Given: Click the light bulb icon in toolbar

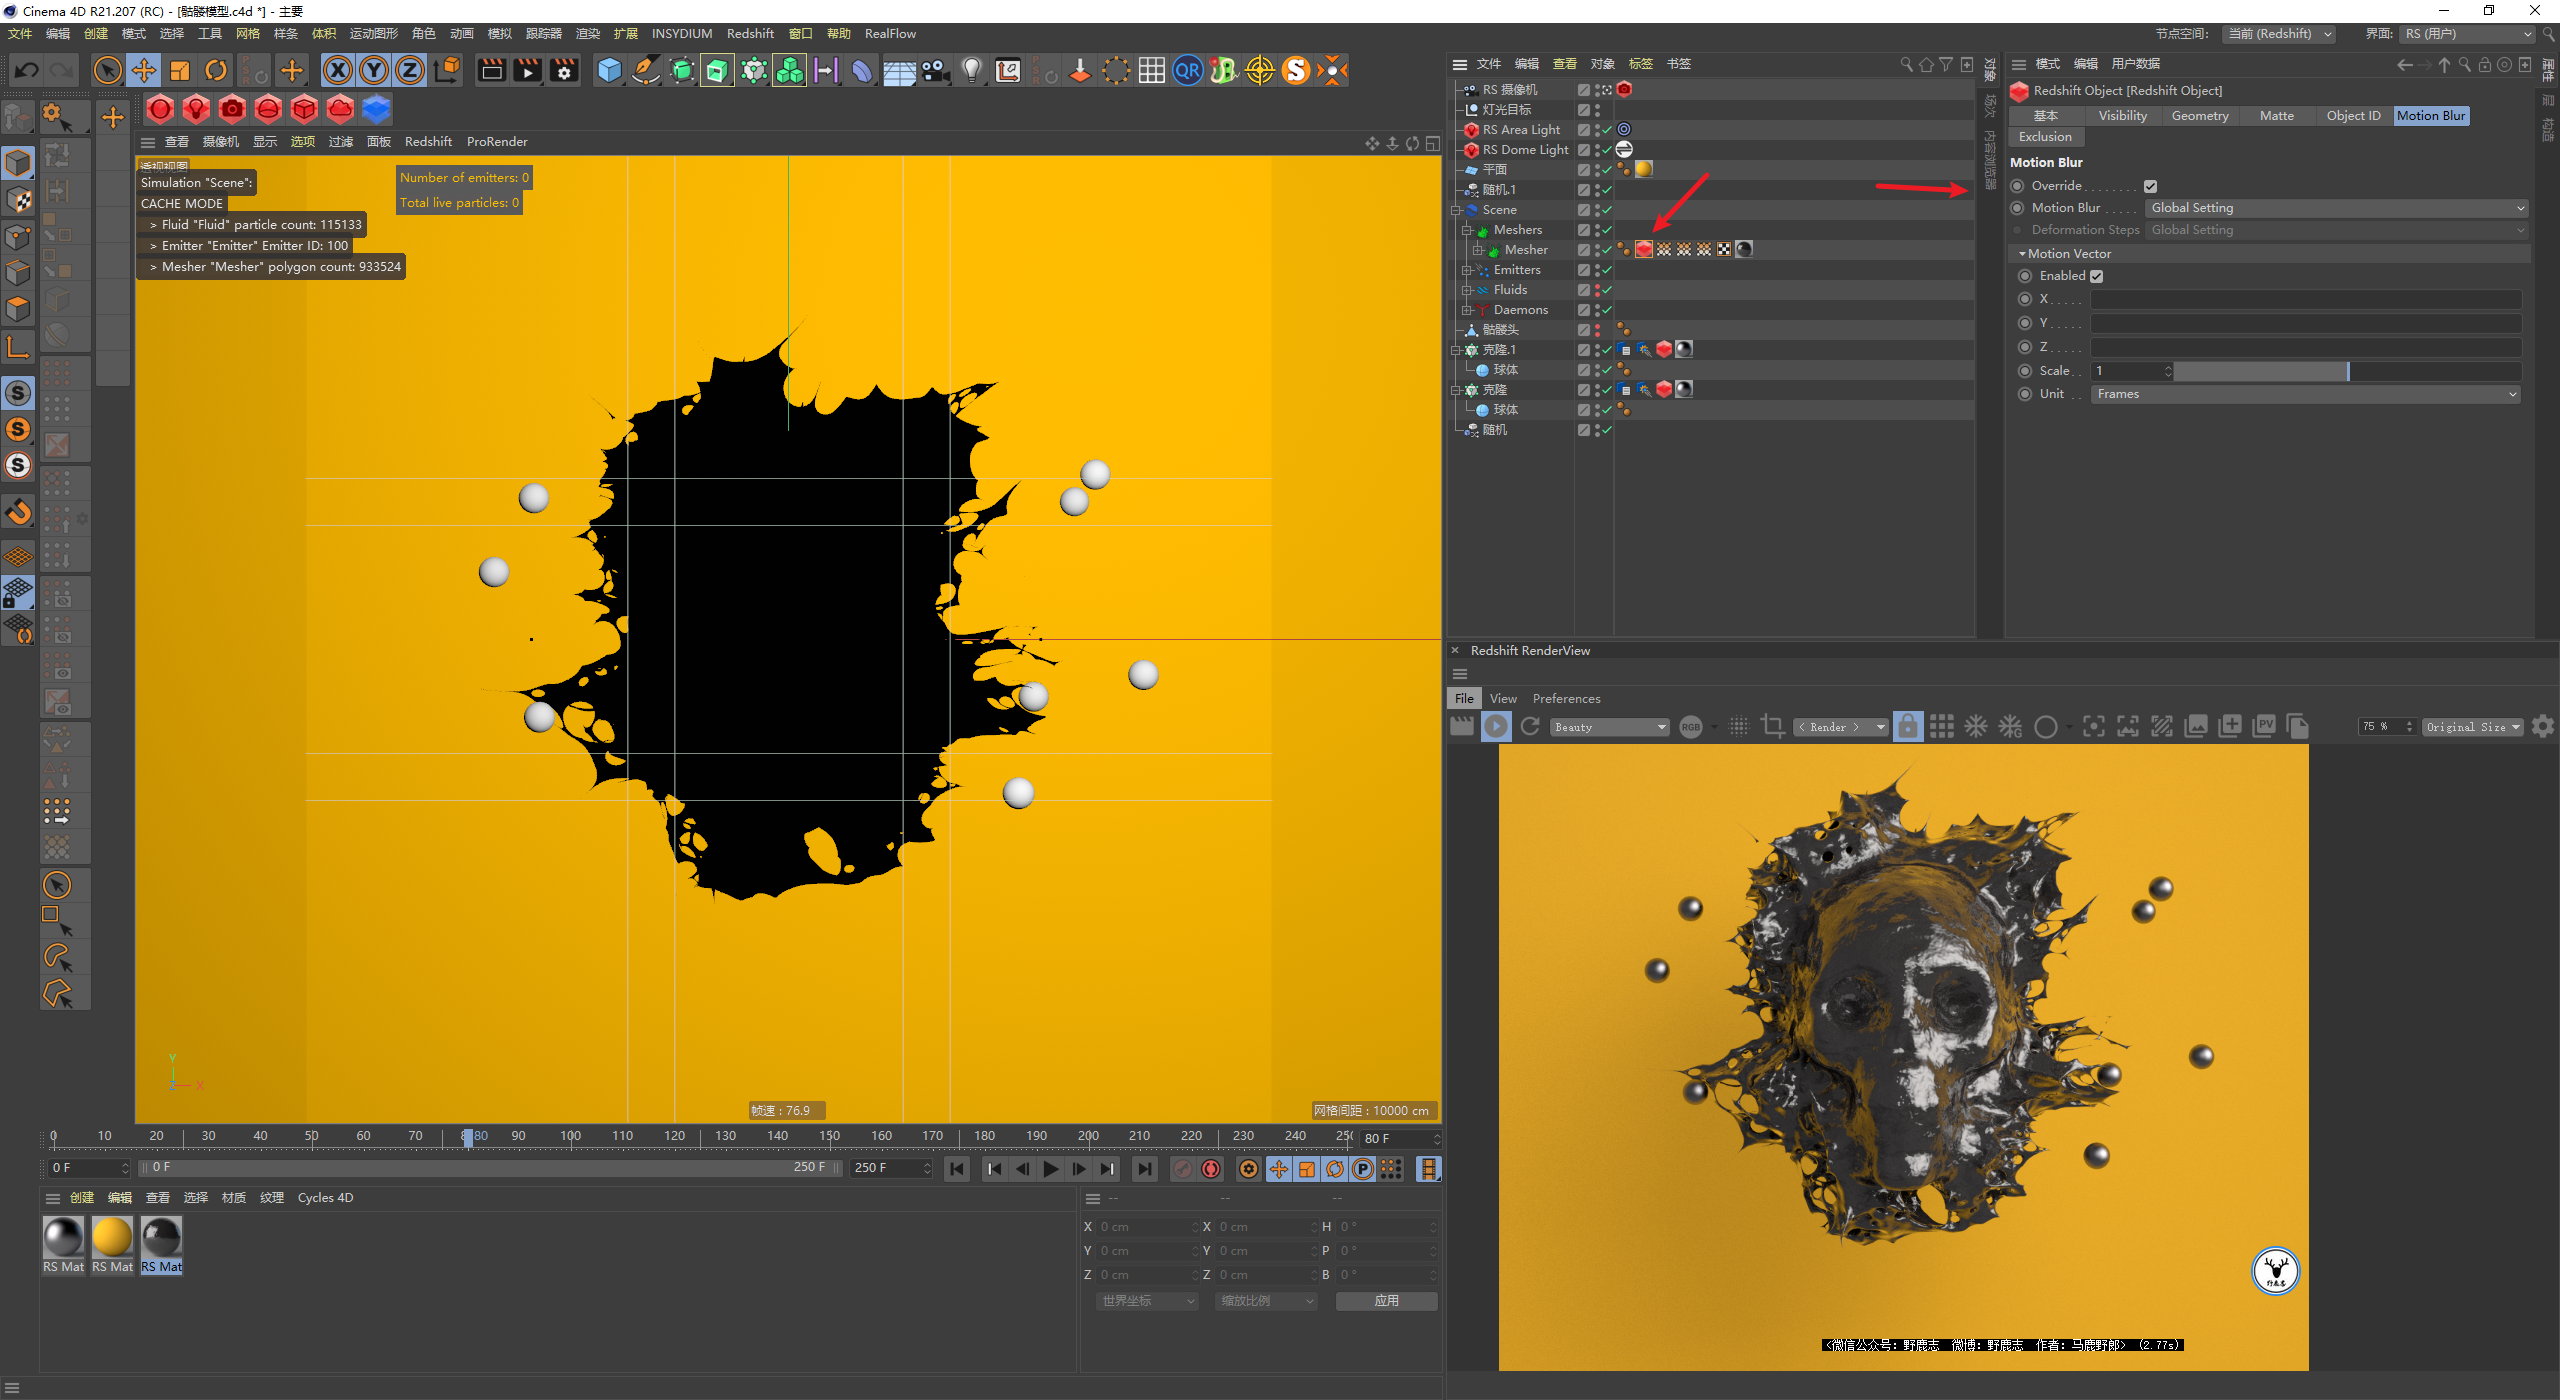Looking at the screenshot, I should (971, 71).
